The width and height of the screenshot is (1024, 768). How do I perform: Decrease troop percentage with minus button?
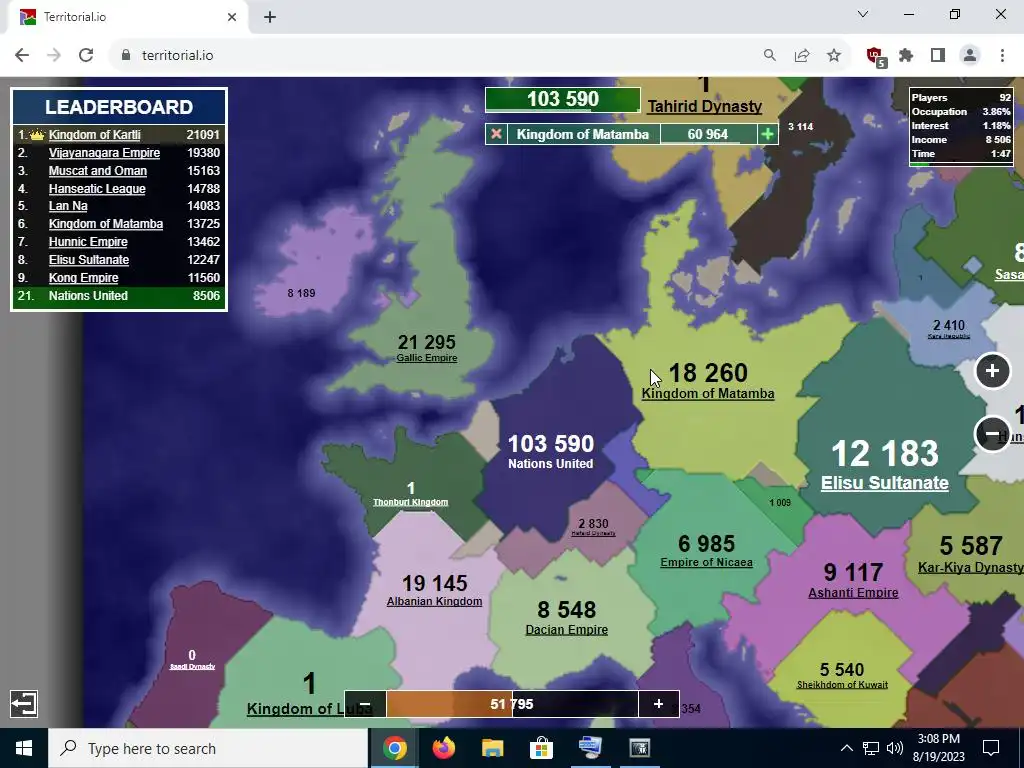(x=365, y=704)
